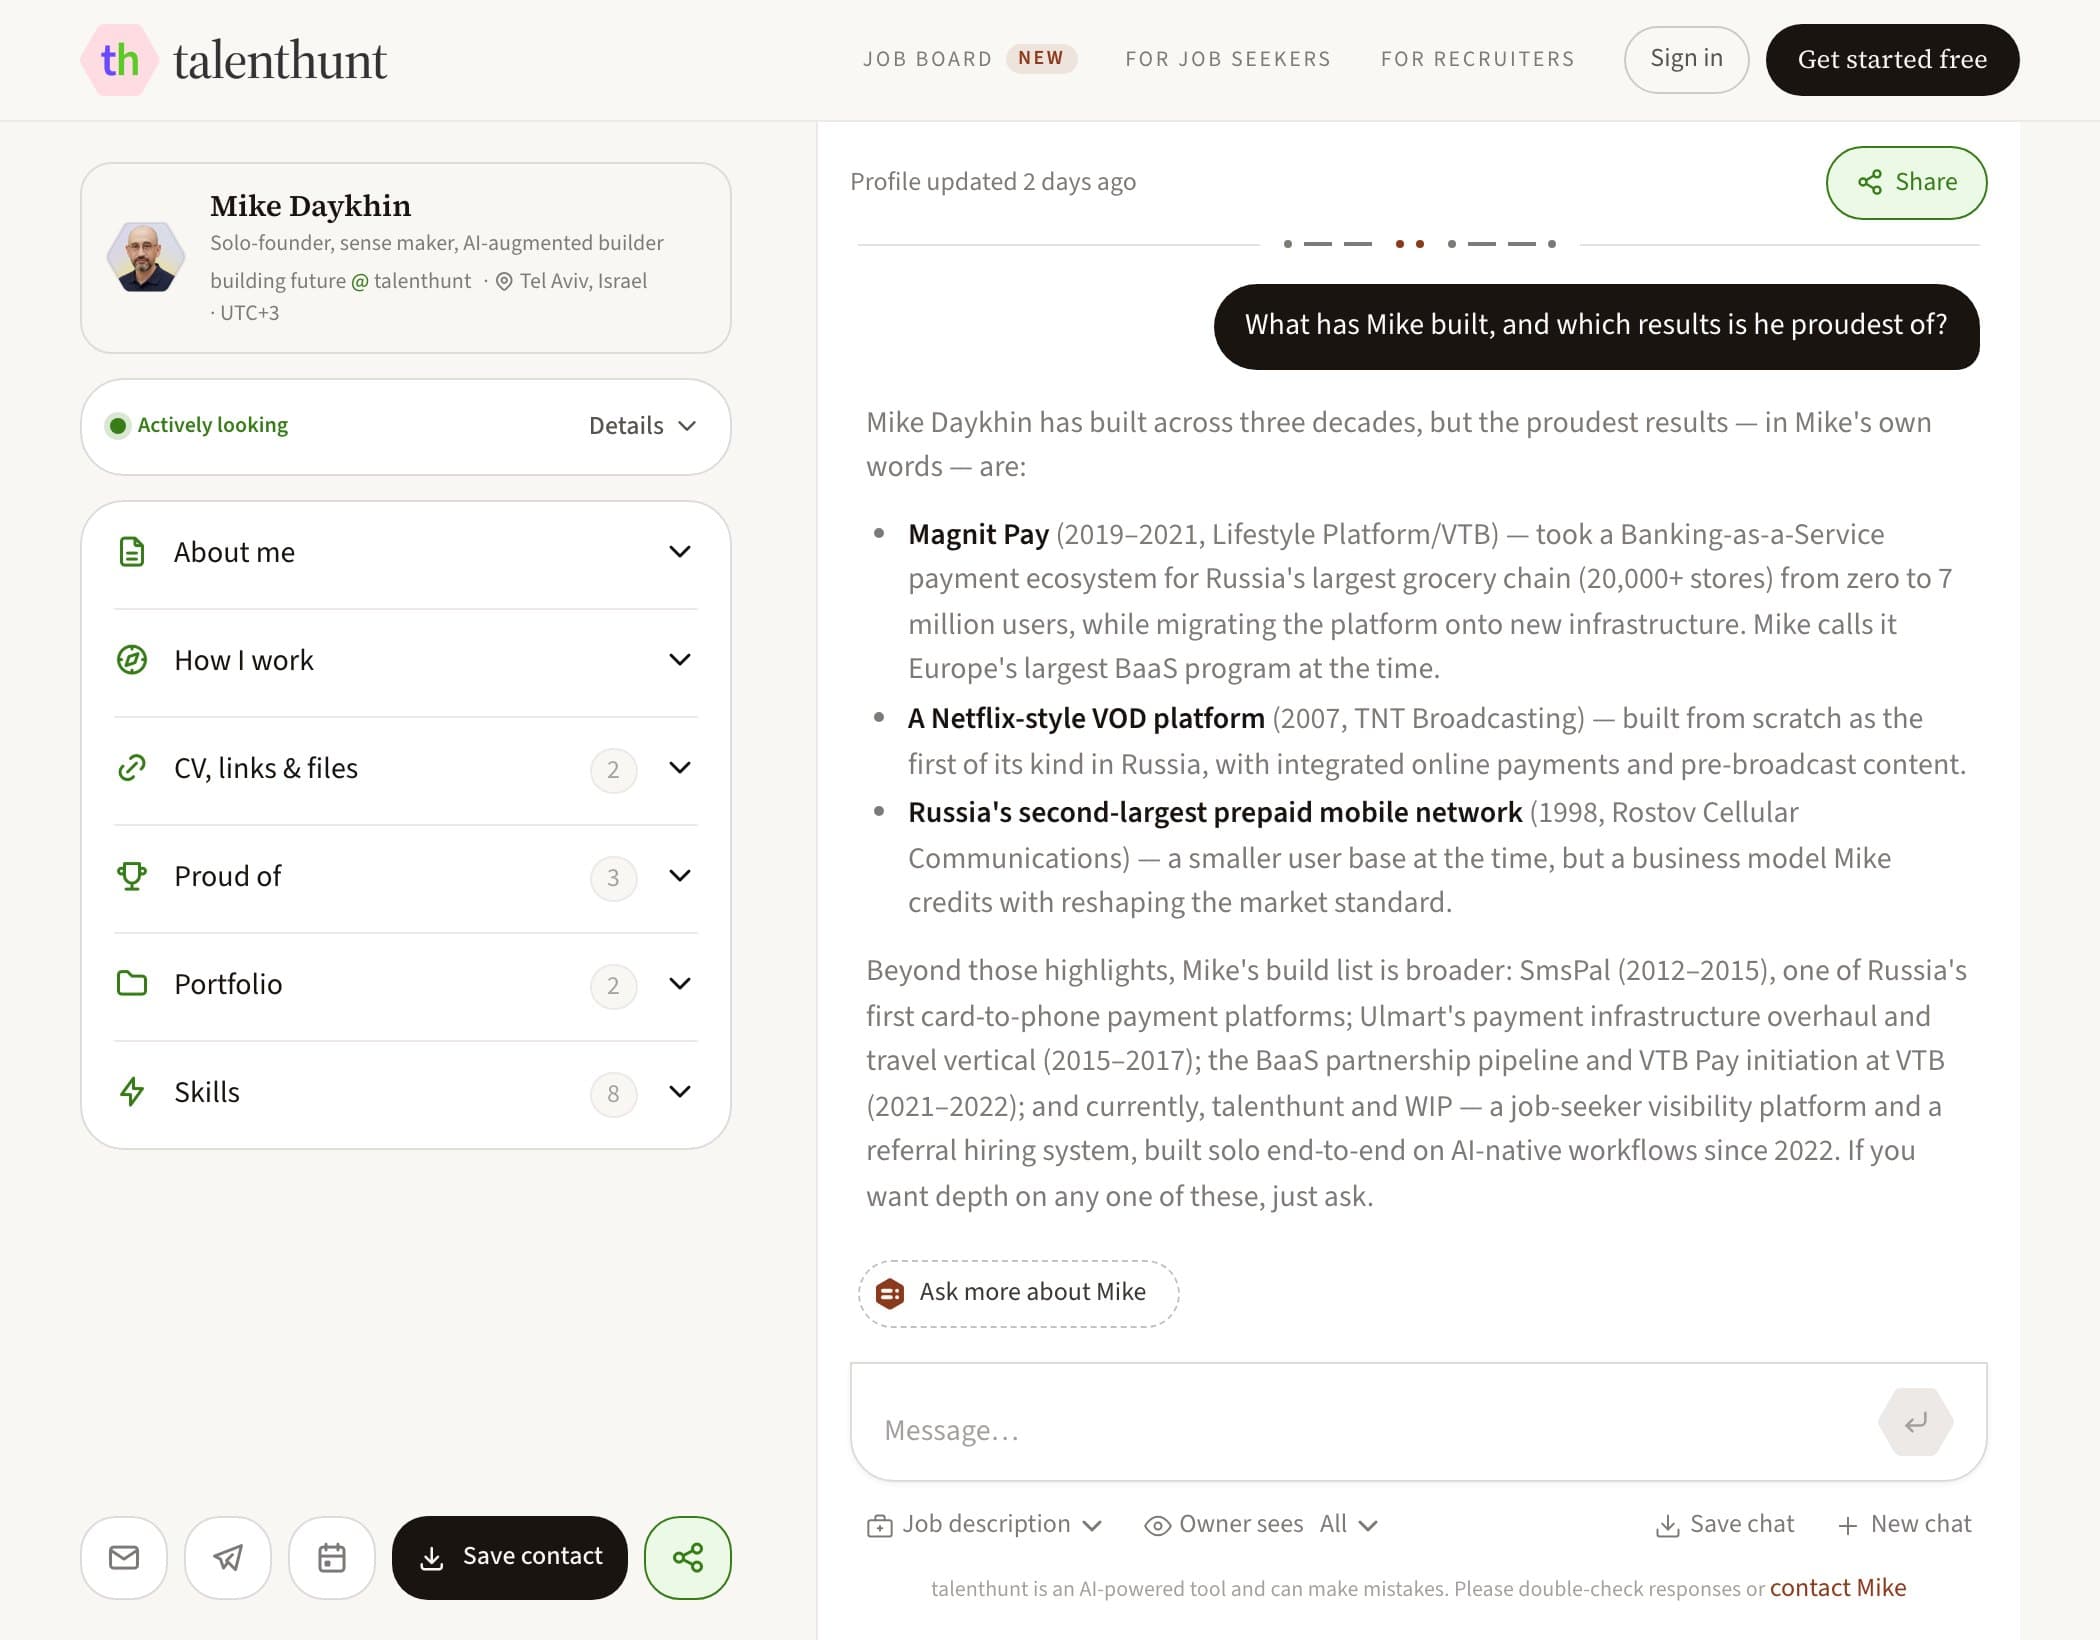Click Save chat below message box
The image size is (2100, 1640).
coord(1725,1525)
